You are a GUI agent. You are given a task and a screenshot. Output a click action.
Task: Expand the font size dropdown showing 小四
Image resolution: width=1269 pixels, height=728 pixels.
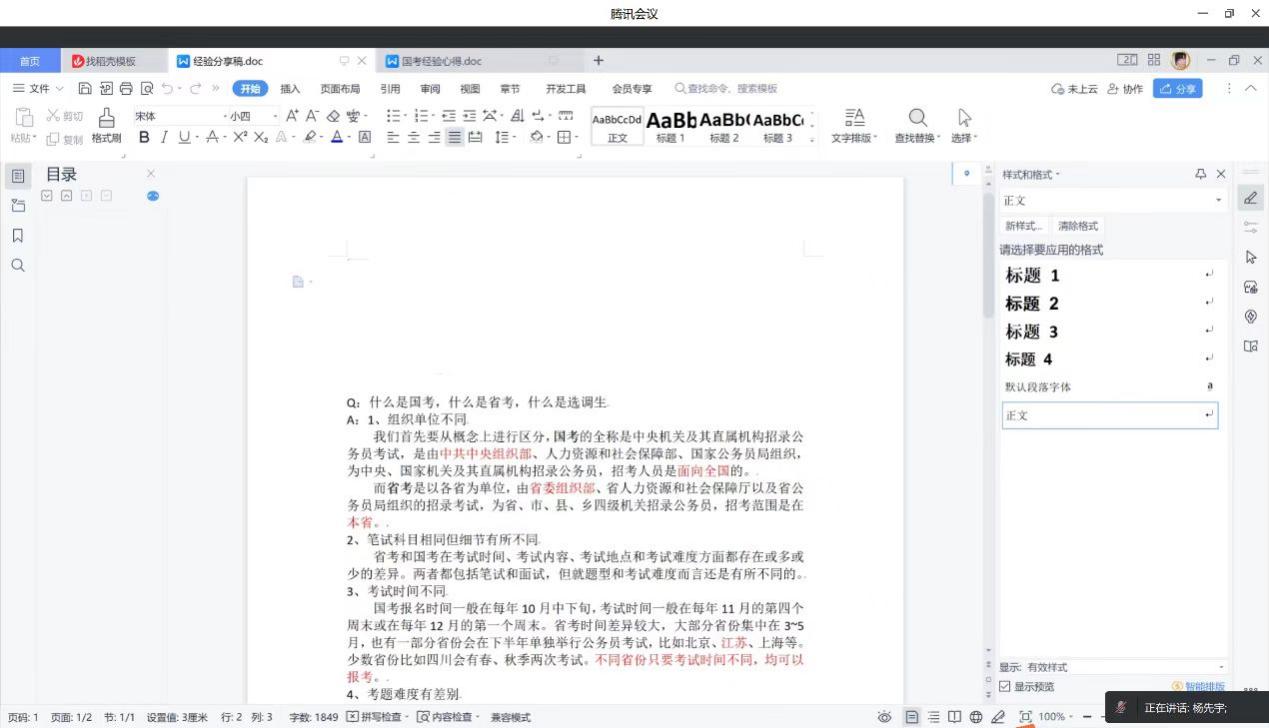click(x=275, y=116)
